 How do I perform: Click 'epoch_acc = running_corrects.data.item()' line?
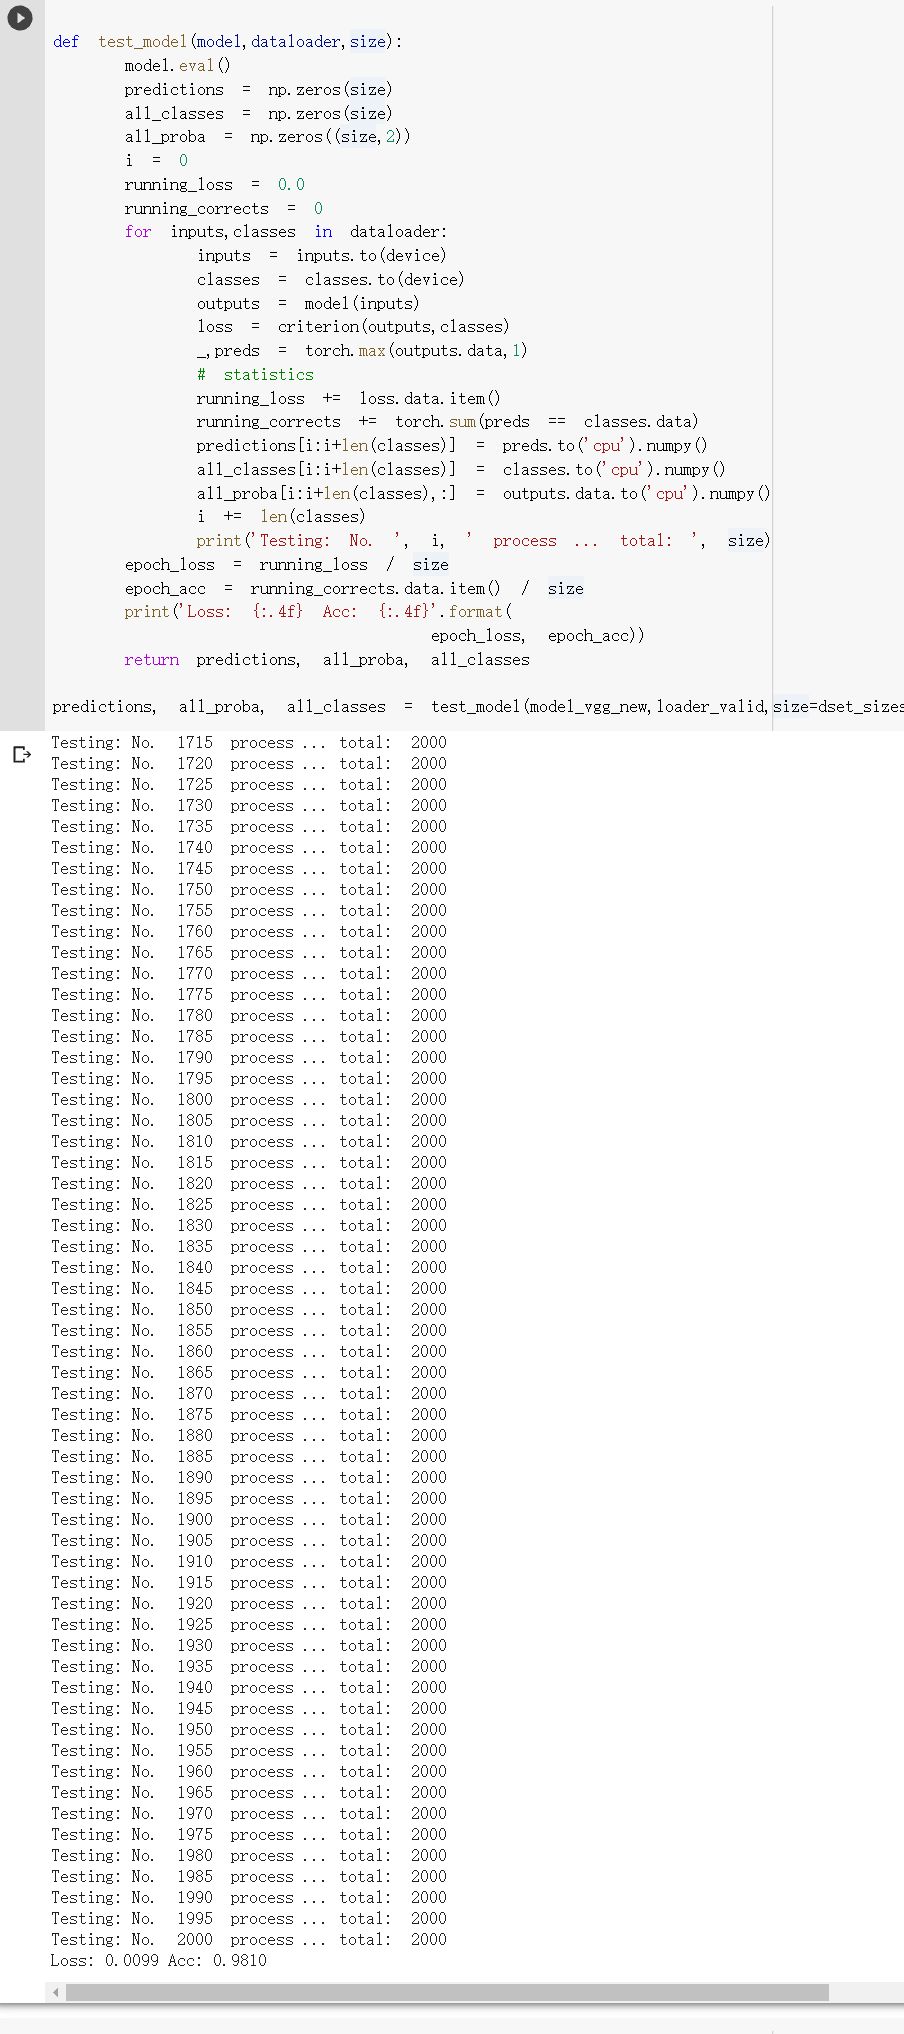(354, 589)
